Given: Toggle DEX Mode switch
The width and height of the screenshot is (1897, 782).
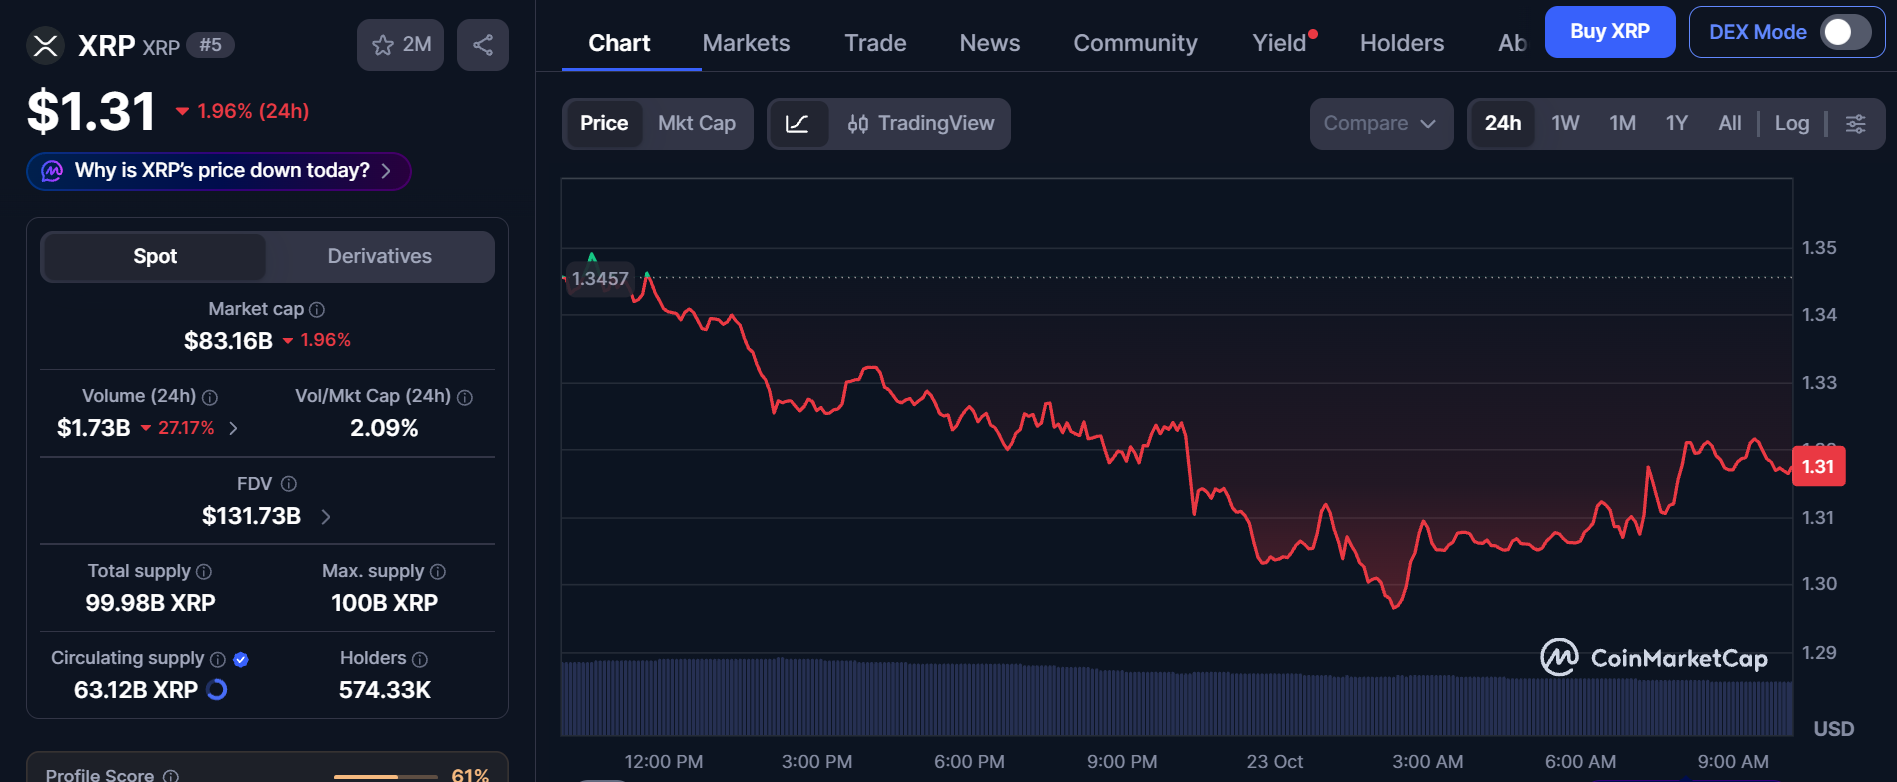Looking at the screenshot, I should [x=1845, y=32].
